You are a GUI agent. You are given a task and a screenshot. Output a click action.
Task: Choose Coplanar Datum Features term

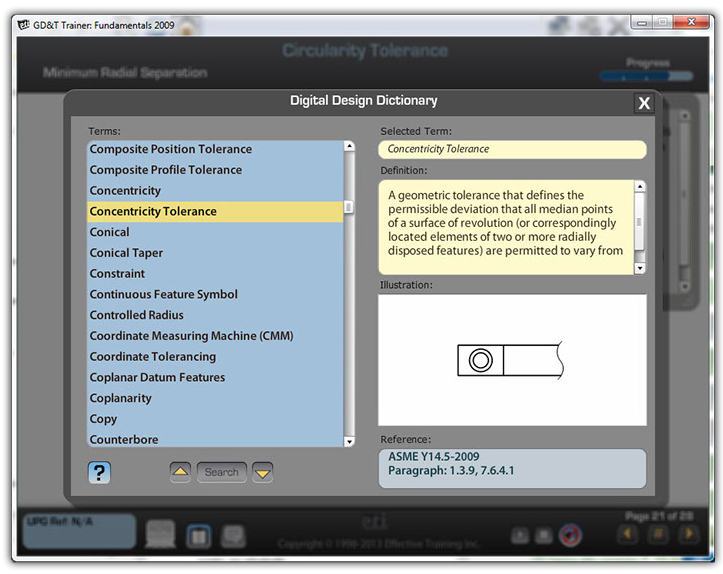tap(157, 377)
